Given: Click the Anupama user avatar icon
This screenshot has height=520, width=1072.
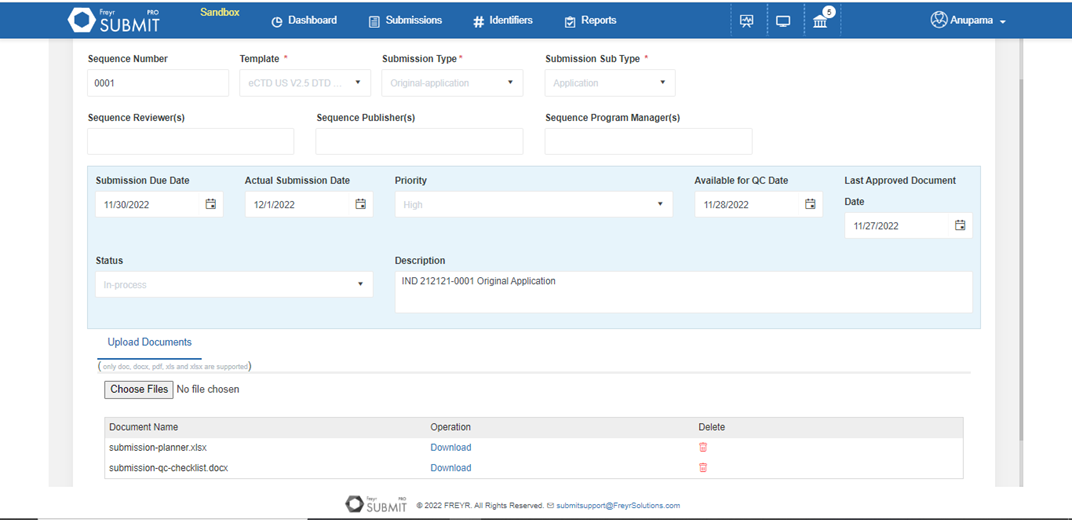Looking at the screenshot, I should pos(938,20).
